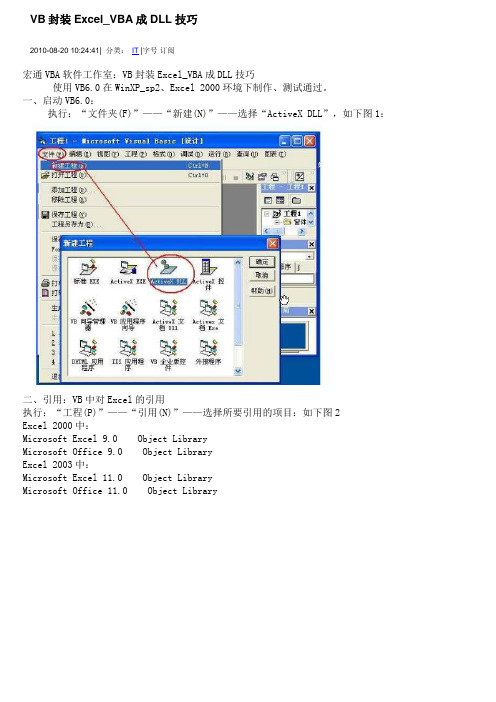This screenshot has width=496, height=702.
Task: Open the properties object combo box dropdown
Action: click(309, 257)
